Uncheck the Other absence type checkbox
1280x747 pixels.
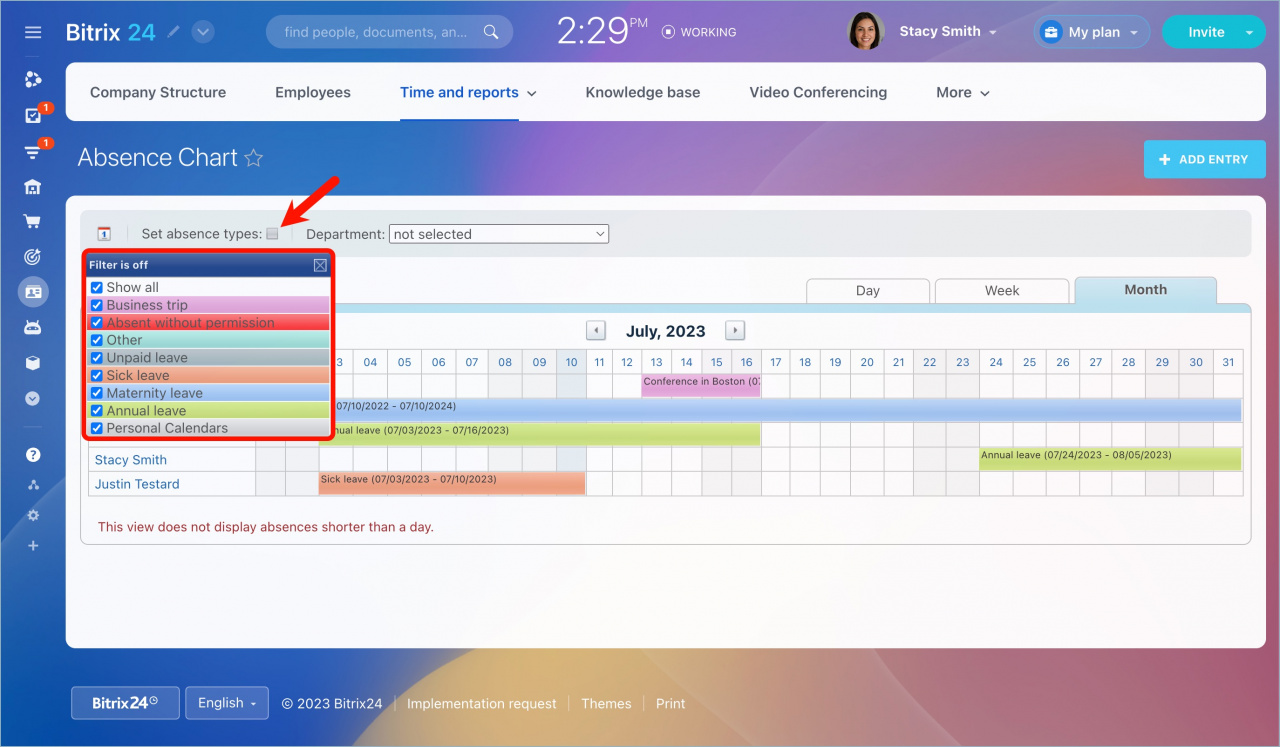click(97, 340)
